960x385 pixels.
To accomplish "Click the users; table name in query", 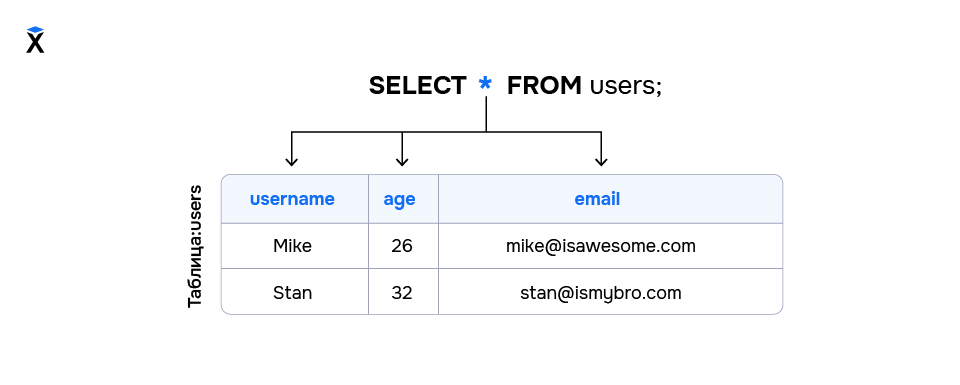I will click(626, 87).
